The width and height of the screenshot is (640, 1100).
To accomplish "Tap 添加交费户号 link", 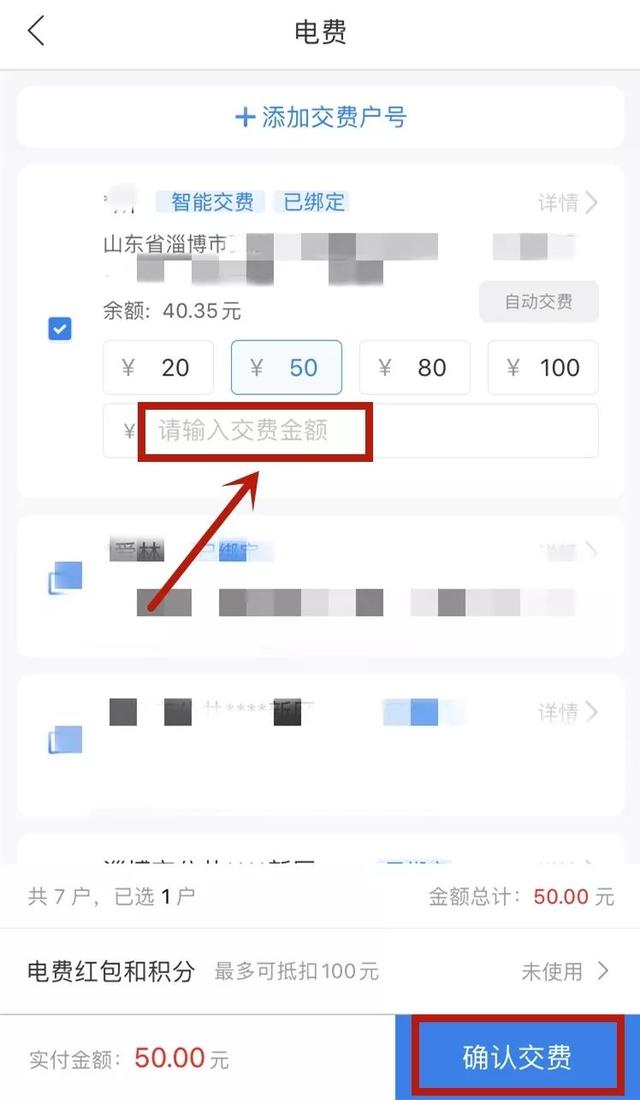I will click(x=334, y=117).
